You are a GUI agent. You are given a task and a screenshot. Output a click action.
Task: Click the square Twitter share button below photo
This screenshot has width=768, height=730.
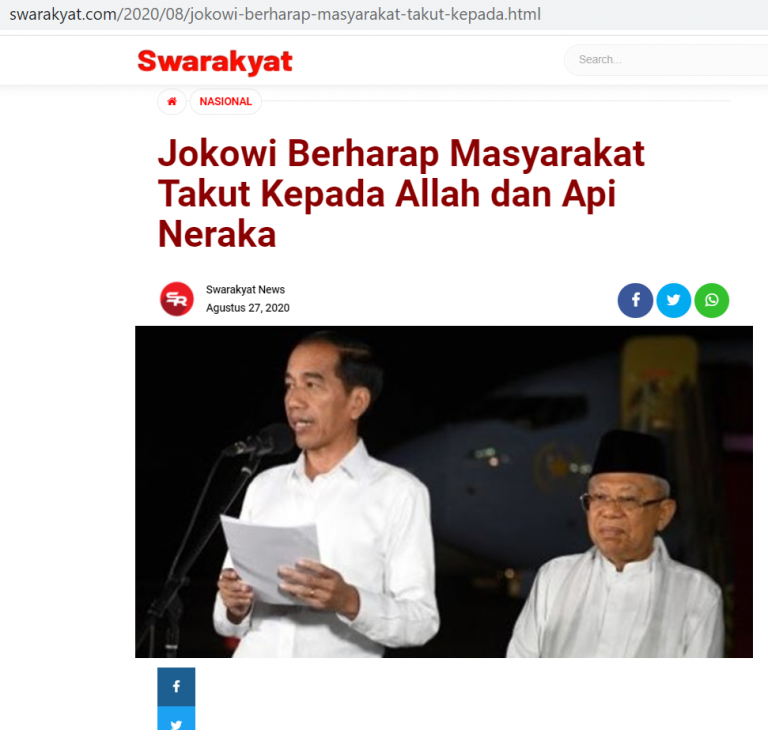coord(176,719)
